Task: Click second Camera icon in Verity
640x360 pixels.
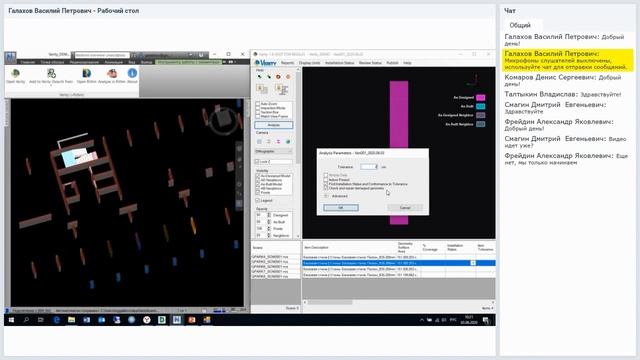Action: tap(269, 142)
